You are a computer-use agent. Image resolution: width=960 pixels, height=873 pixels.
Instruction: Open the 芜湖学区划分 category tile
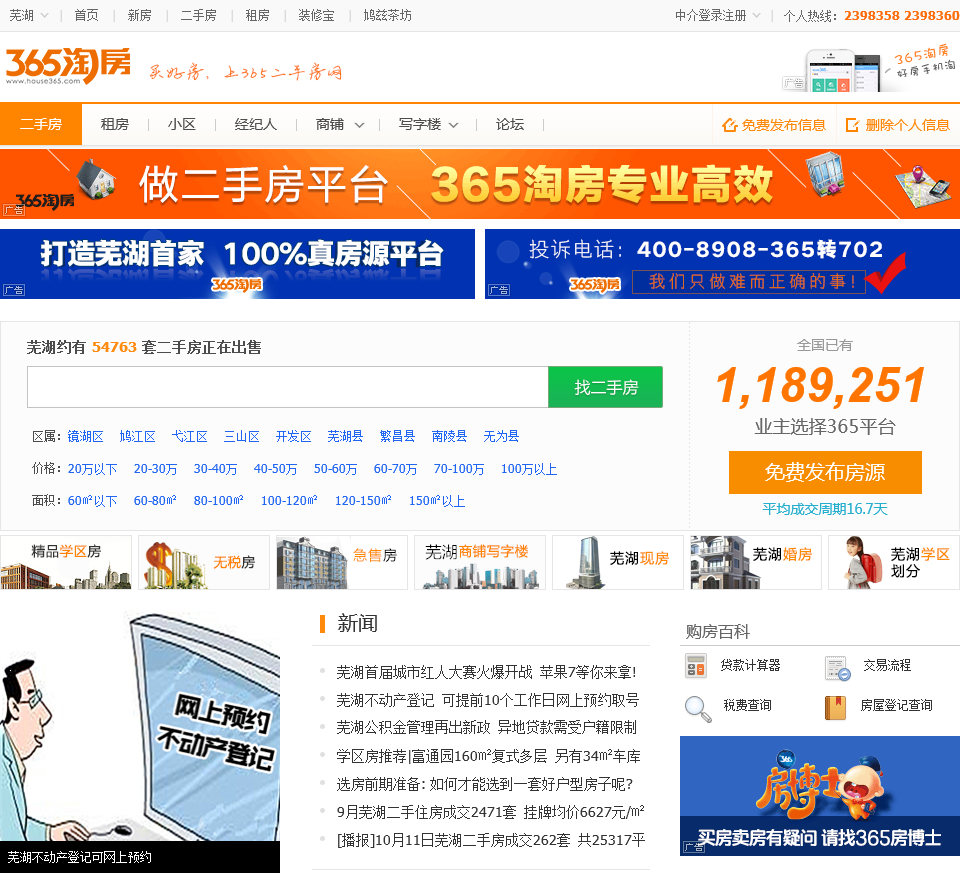[x=894, y=562]
